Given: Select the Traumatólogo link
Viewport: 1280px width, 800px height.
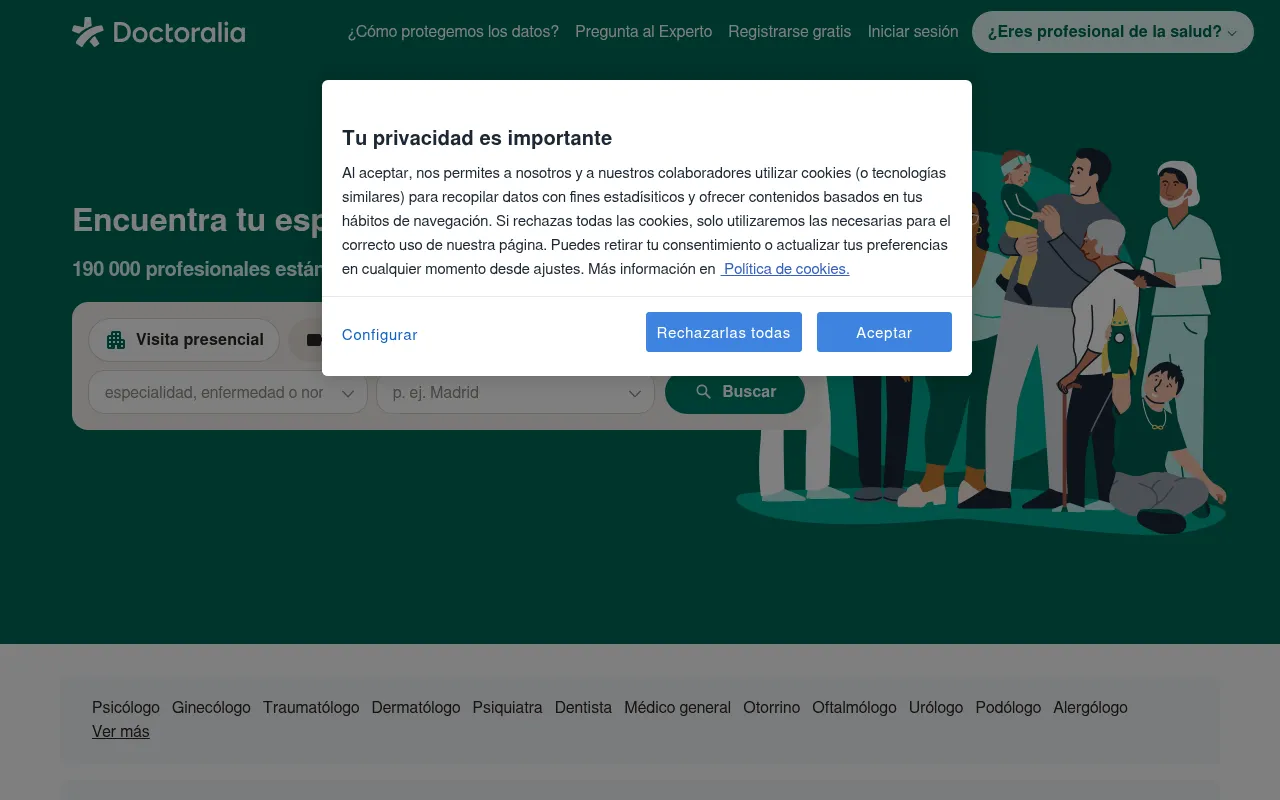Looking at the screenshot, I should [x=311, y=707].
